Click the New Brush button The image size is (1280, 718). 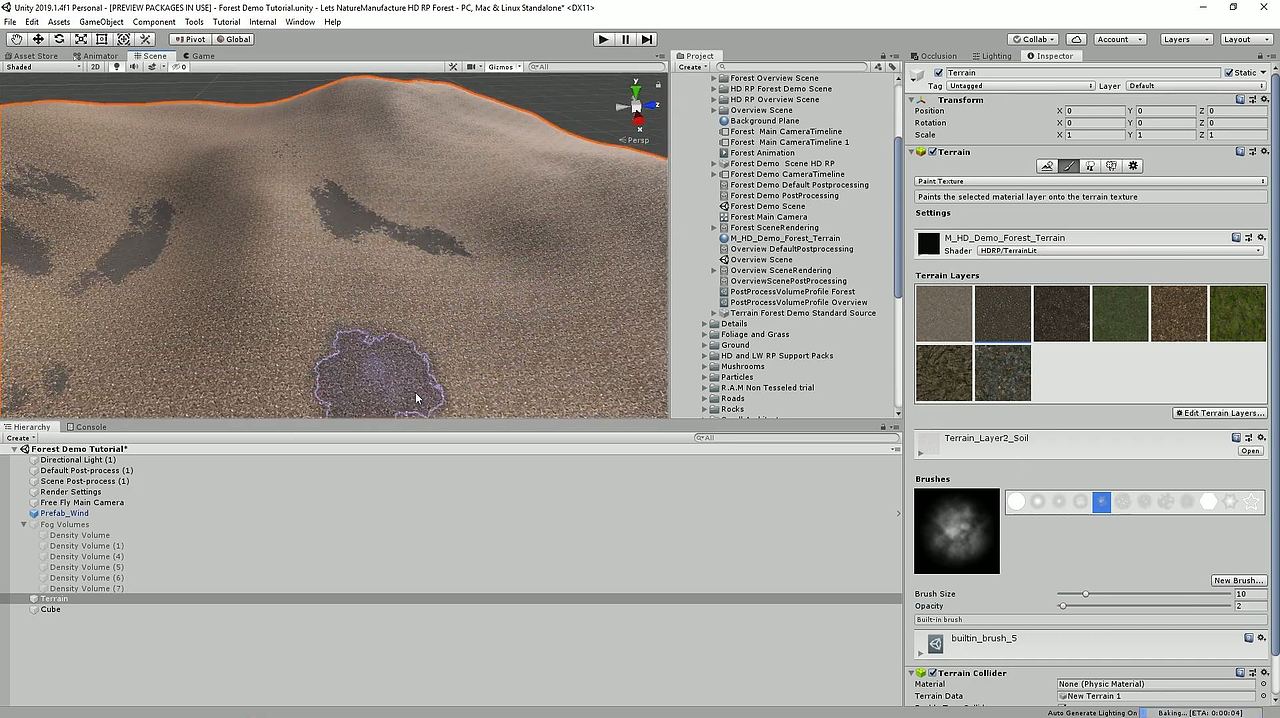click(x=1237, y=580)
